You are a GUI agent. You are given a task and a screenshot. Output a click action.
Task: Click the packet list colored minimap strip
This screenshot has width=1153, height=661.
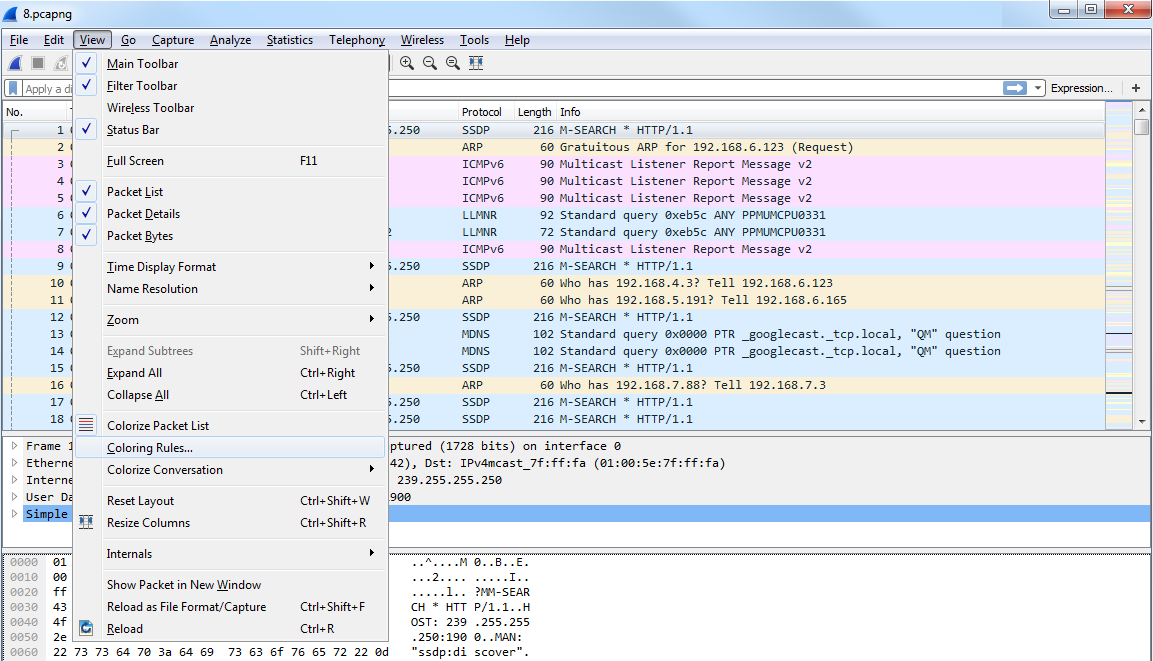[1118, 265]
